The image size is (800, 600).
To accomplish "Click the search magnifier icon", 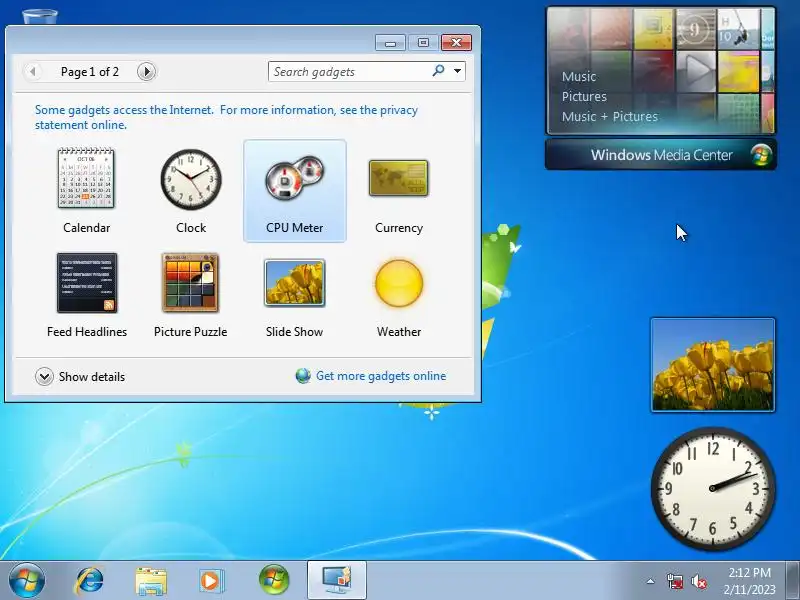I will tap(438, 70).
